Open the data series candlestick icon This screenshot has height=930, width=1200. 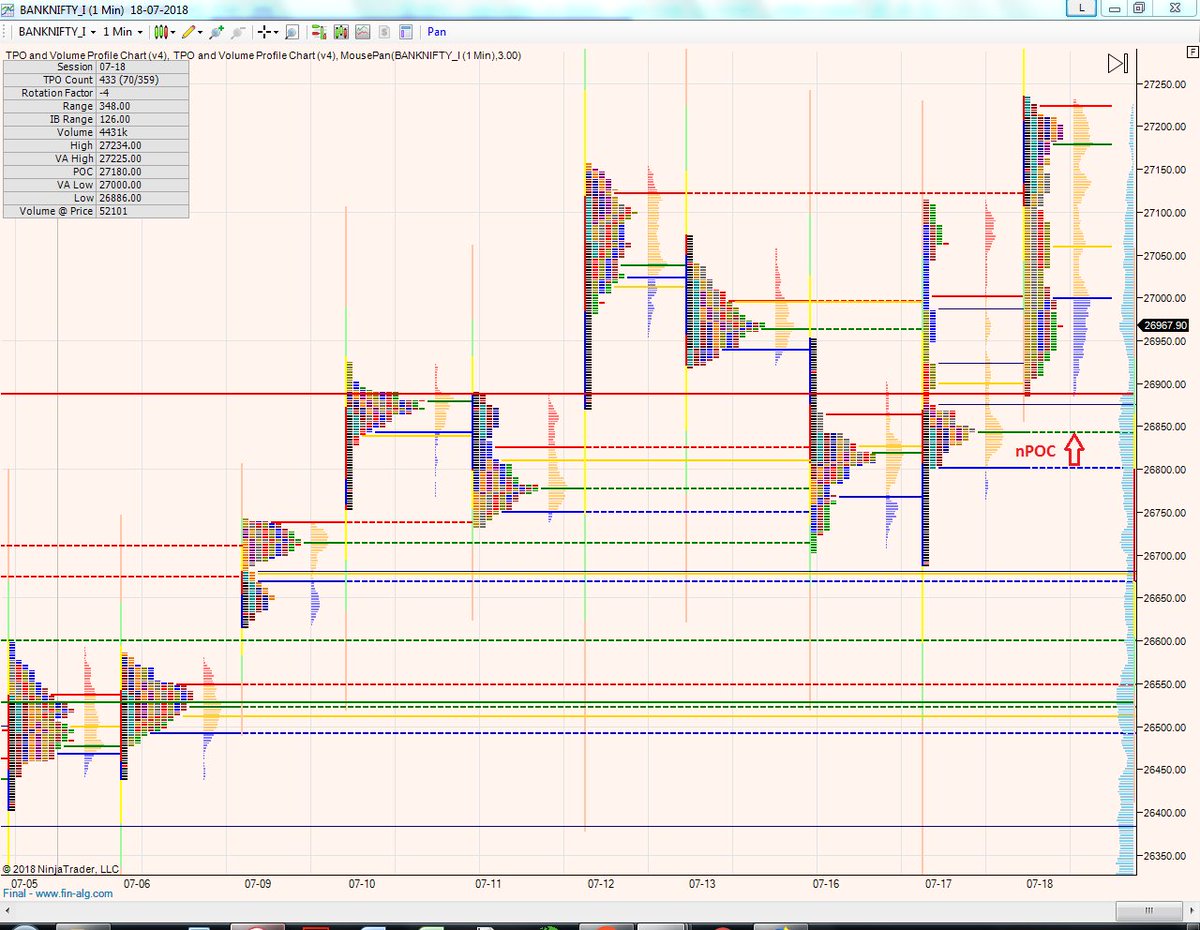341,32
